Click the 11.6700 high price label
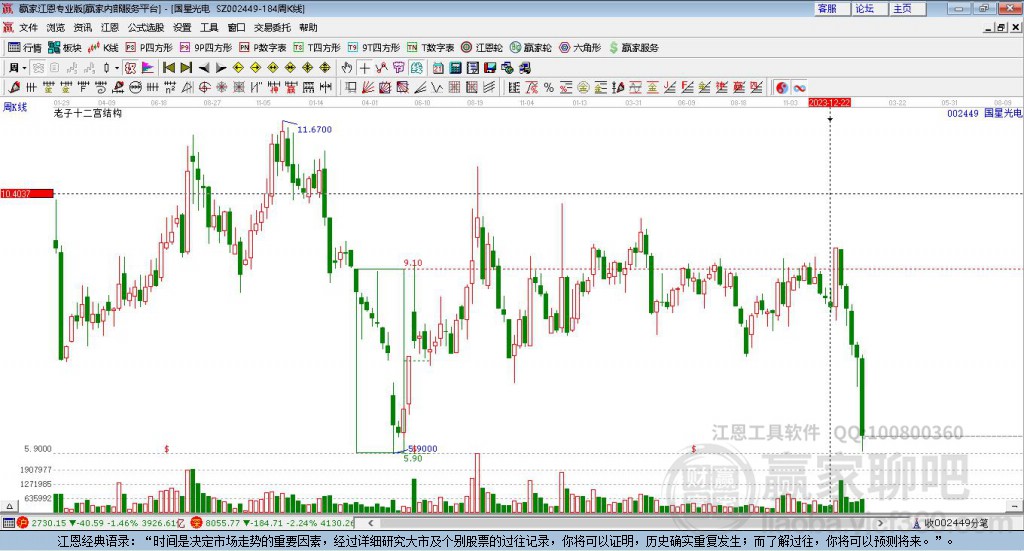 coord(314,129)
